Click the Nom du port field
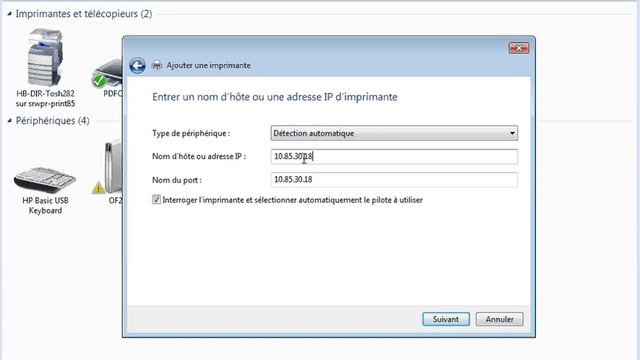This screenshot has height=360, width=640. [x=394, y=180]
